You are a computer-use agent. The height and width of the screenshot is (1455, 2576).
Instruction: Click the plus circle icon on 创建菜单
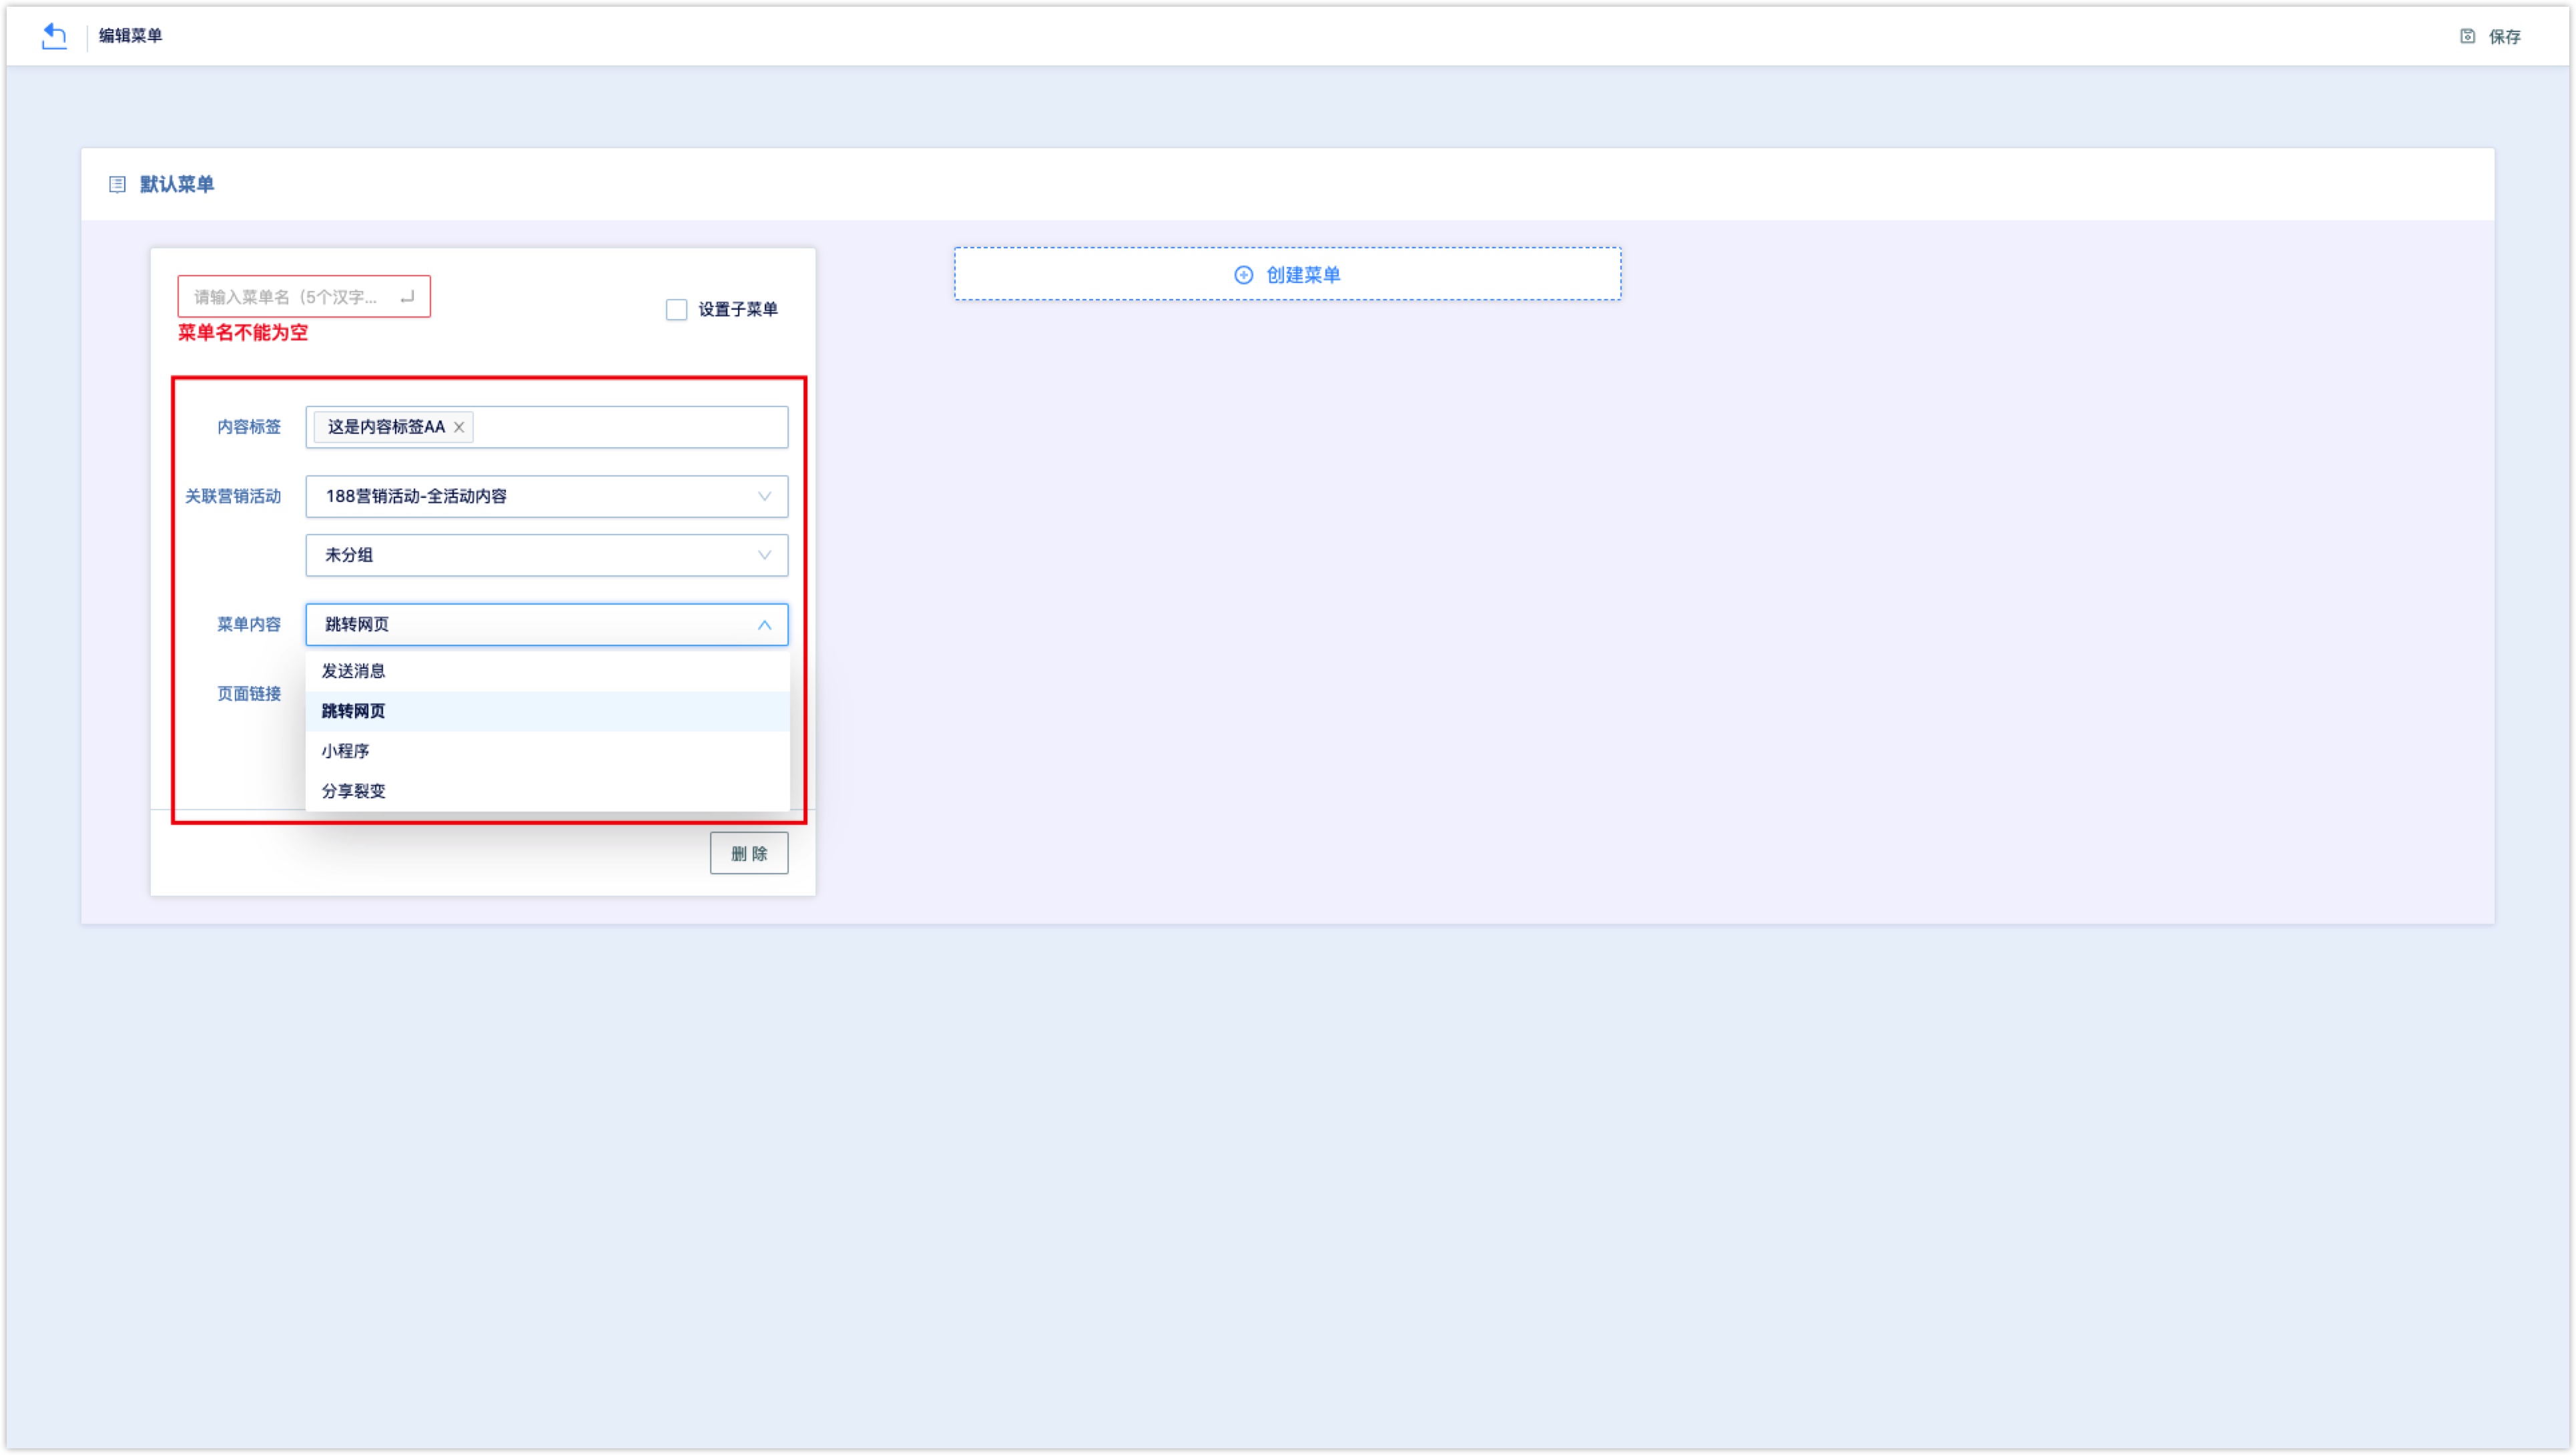tap(1243, 275)
